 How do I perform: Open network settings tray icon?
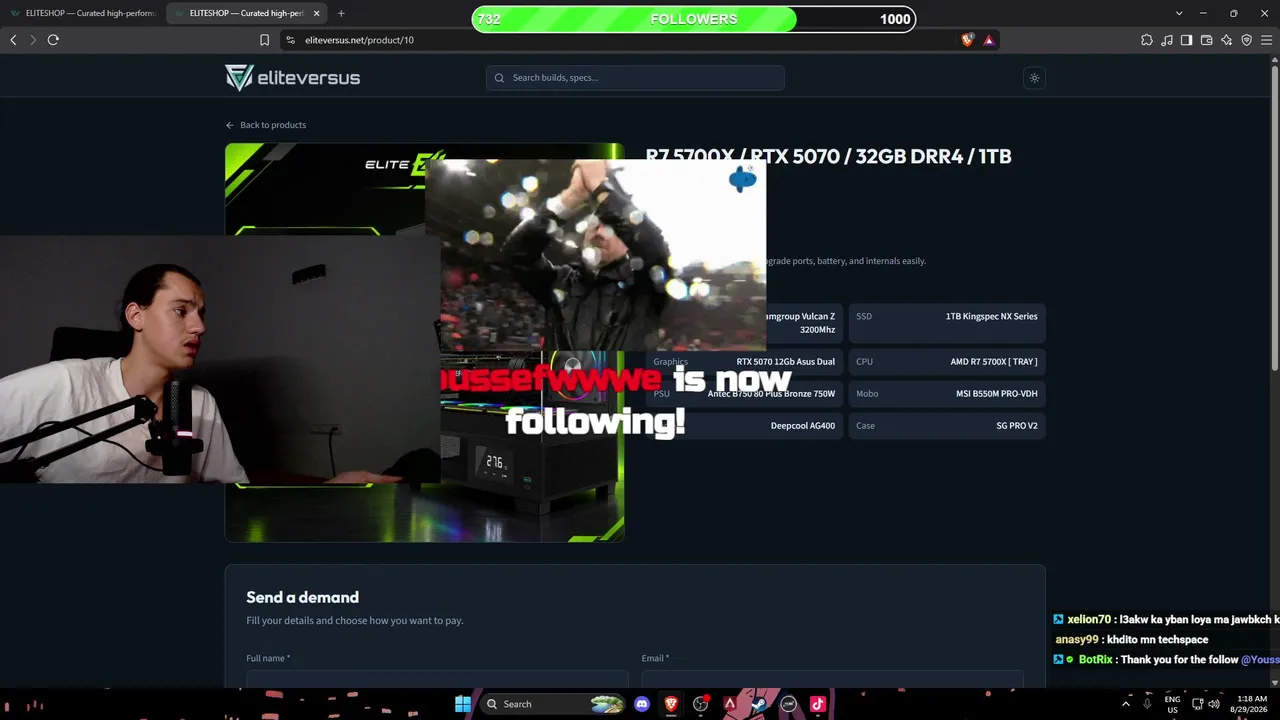[1197, 704]
